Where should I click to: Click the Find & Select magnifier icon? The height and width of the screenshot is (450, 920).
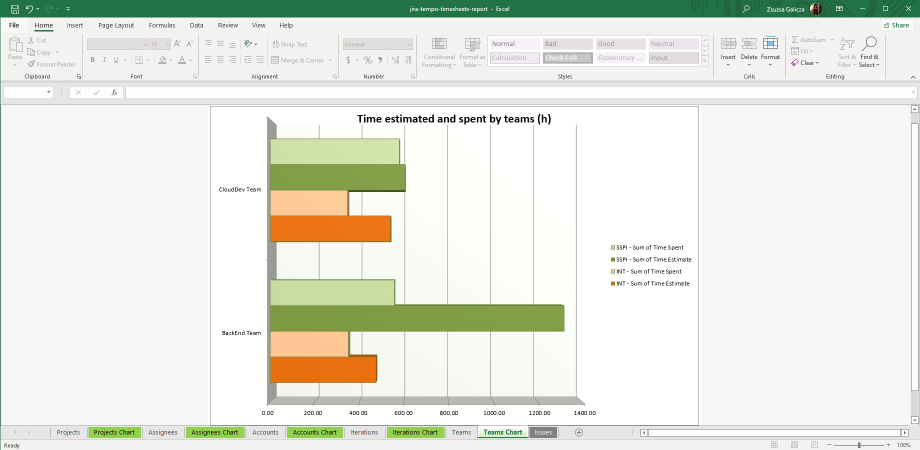[x=869, y=44]
